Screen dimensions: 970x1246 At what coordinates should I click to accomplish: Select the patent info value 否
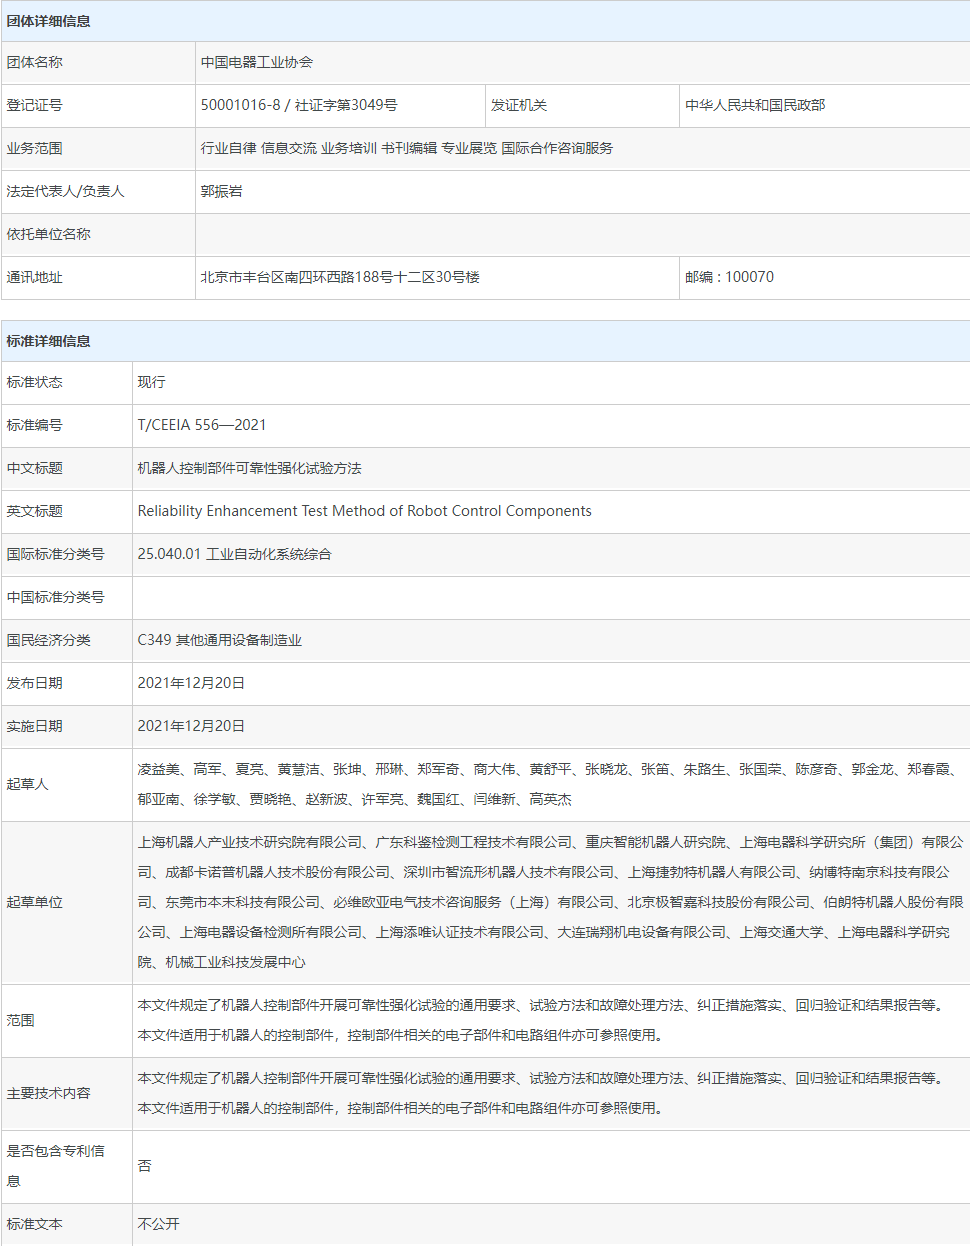[144, 1166]
